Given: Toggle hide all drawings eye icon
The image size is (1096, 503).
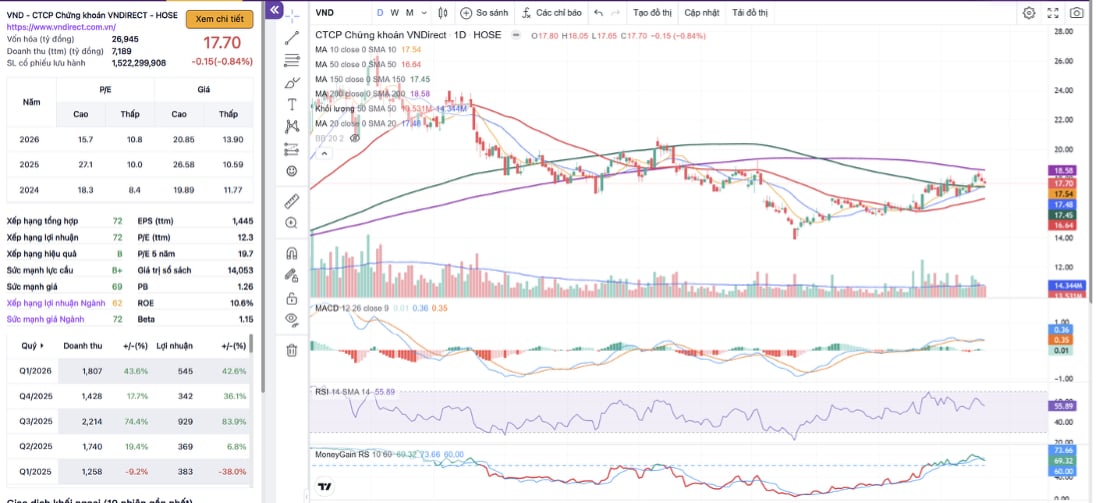Looking at the screenshot, I should pyautogui.click(x=292, y=320).
